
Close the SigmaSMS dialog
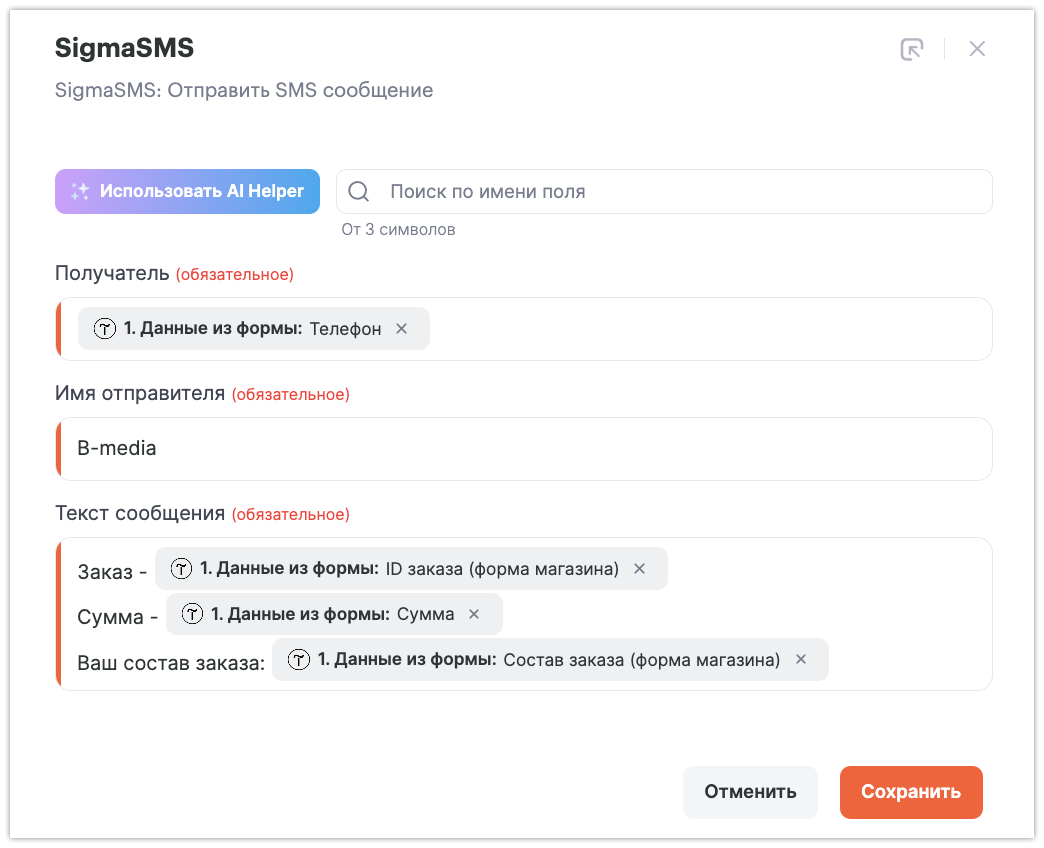point(977,49)
